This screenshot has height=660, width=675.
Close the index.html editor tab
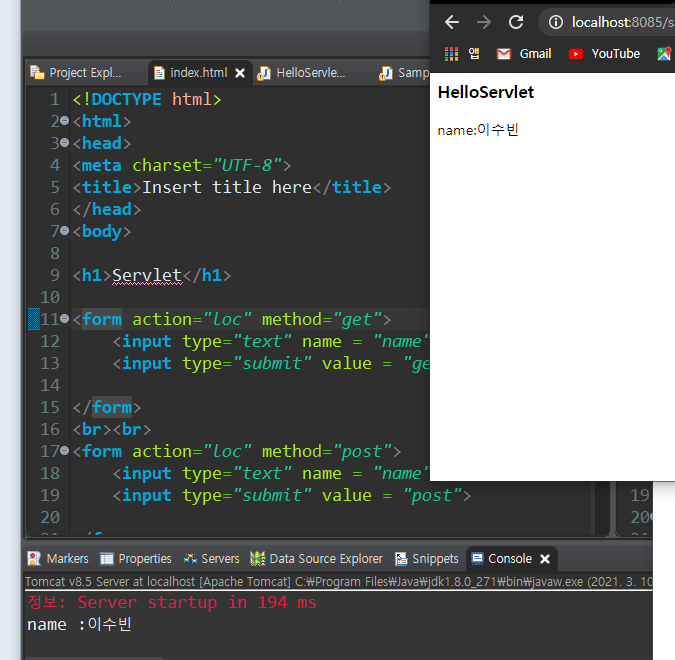point(240,73)
